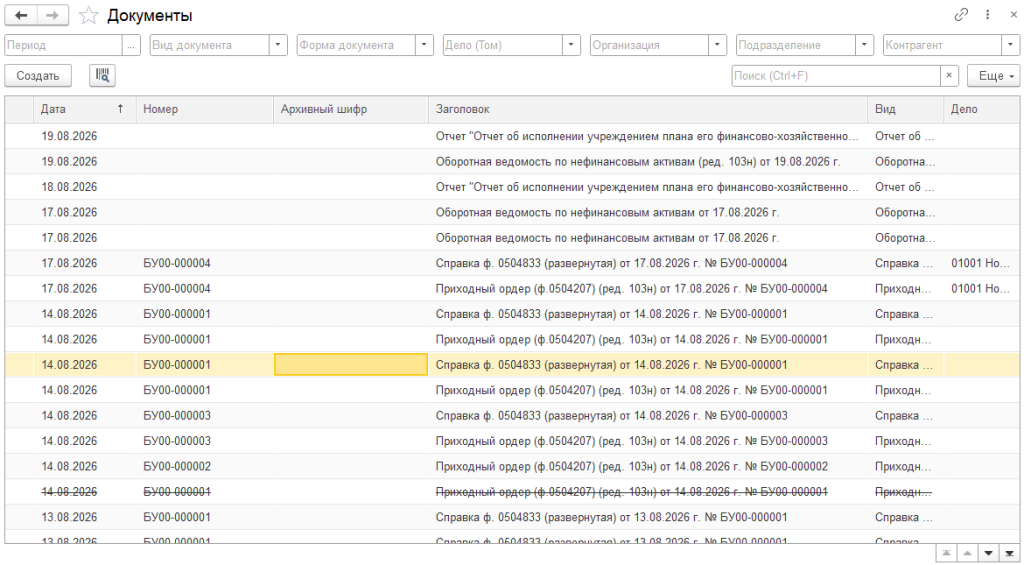Image resolution: width=1024 pixels, height=565 pixels.
Task: Click the Поиск (Ctrl+F) search field
Action: click(x=836, y=76)
